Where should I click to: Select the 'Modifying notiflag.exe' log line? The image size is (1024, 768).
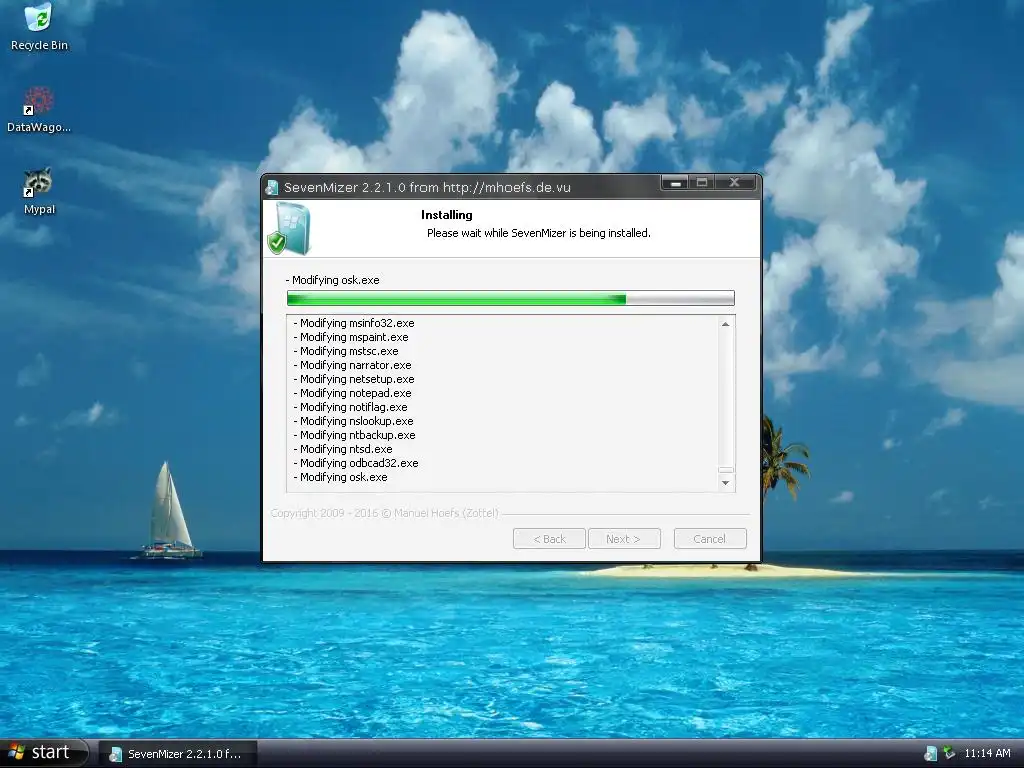pyautogui.click(x=350, y=408)
